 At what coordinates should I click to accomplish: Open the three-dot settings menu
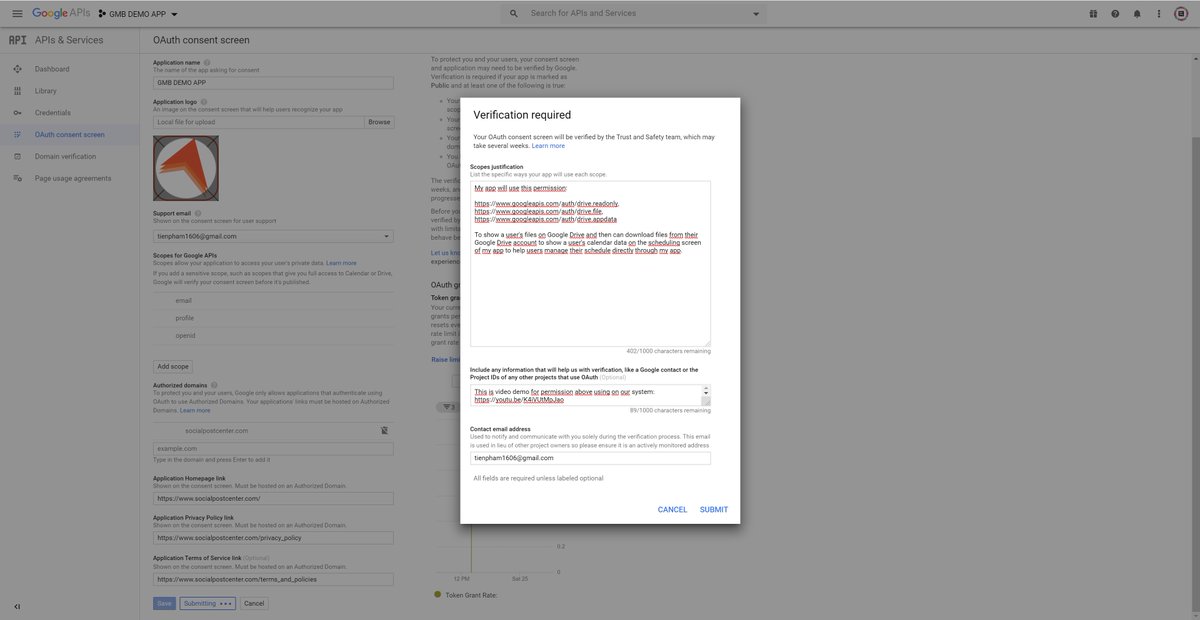[1159, 14]
